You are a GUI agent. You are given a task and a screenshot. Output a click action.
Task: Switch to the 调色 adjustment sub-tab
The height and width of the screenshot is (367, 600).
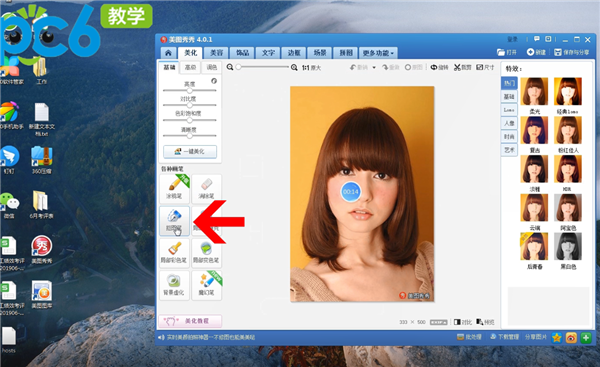pos(212,67)
